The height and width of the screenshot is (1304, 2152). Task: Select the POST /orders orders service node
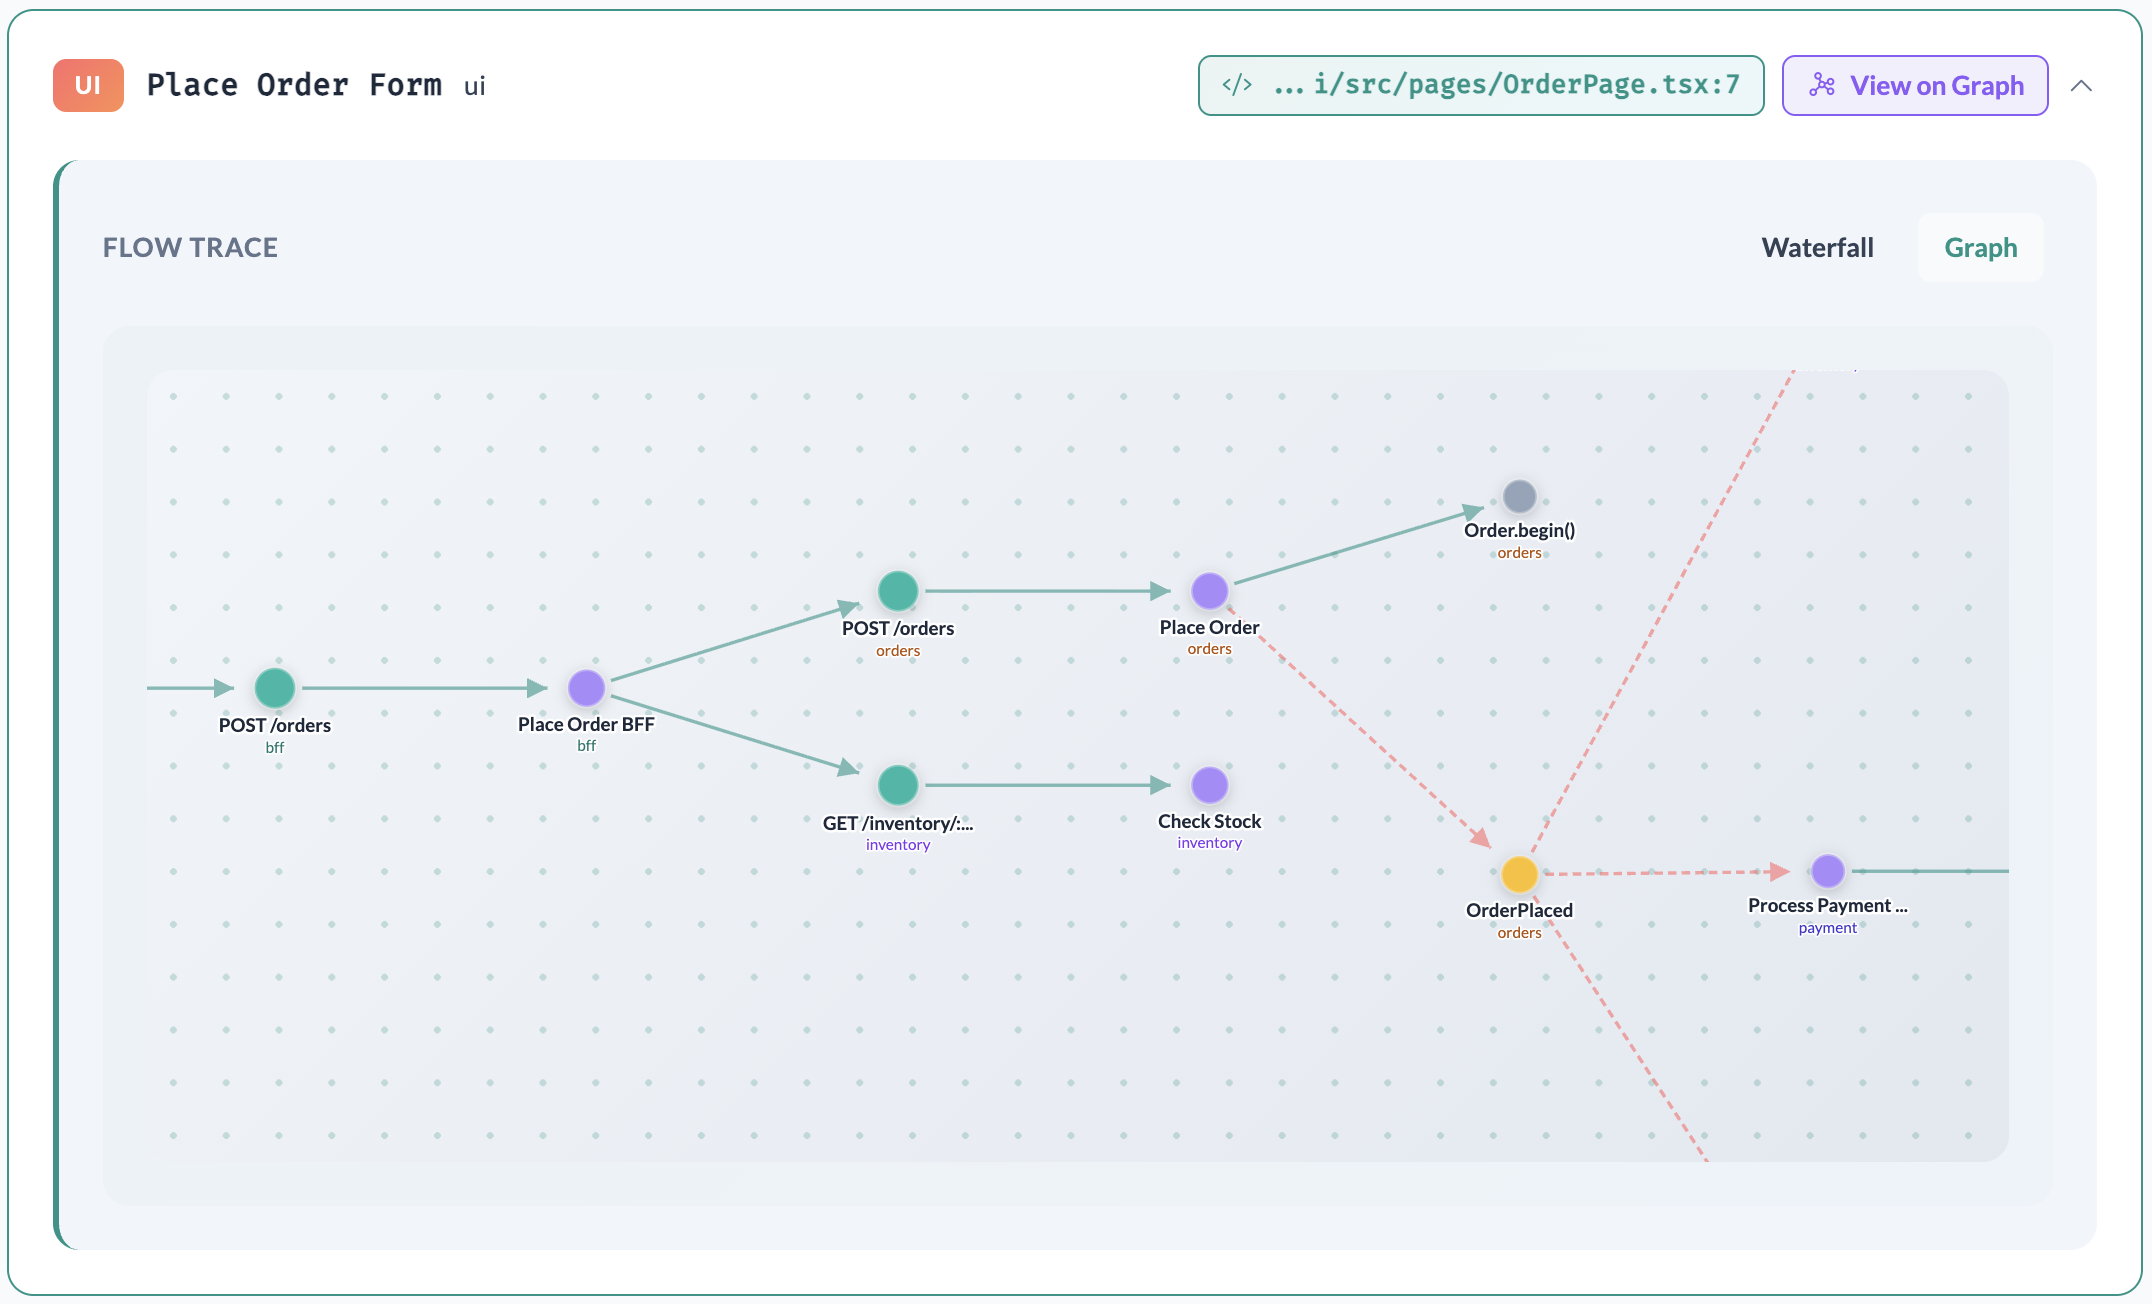(897, 591)
